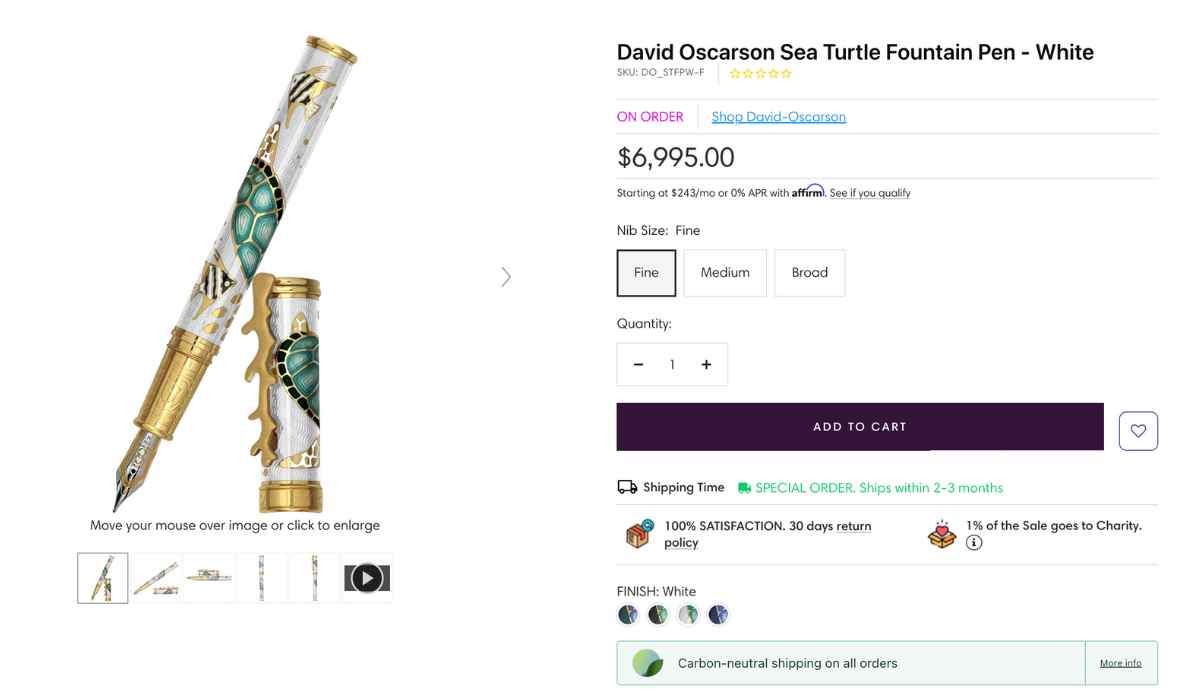1200x700 pixels.
Task: Open the info circle next to charity note
Action: coord(974,543)
